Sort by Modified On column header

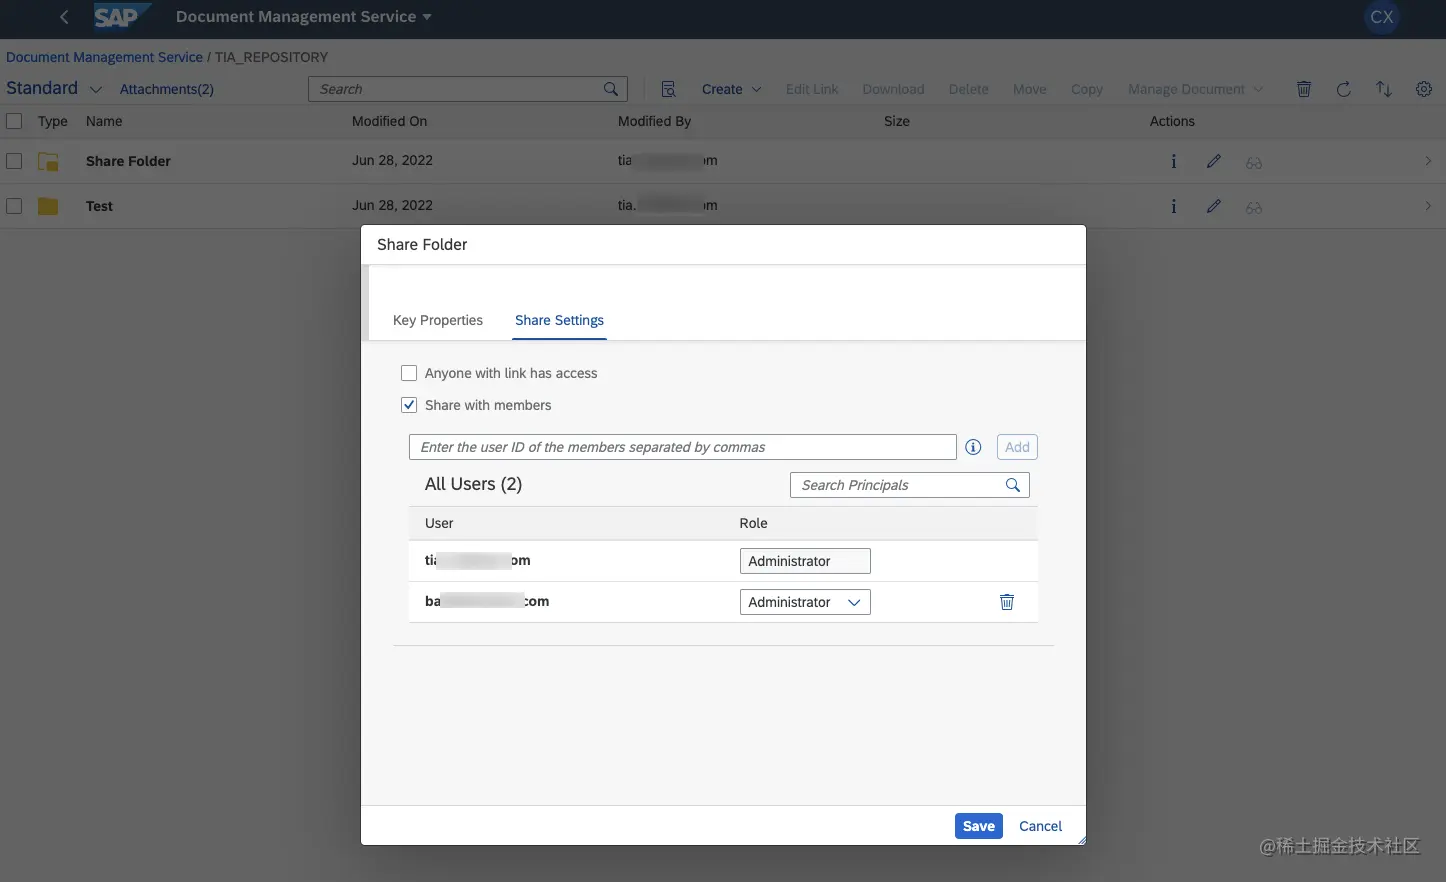point(389,121)
